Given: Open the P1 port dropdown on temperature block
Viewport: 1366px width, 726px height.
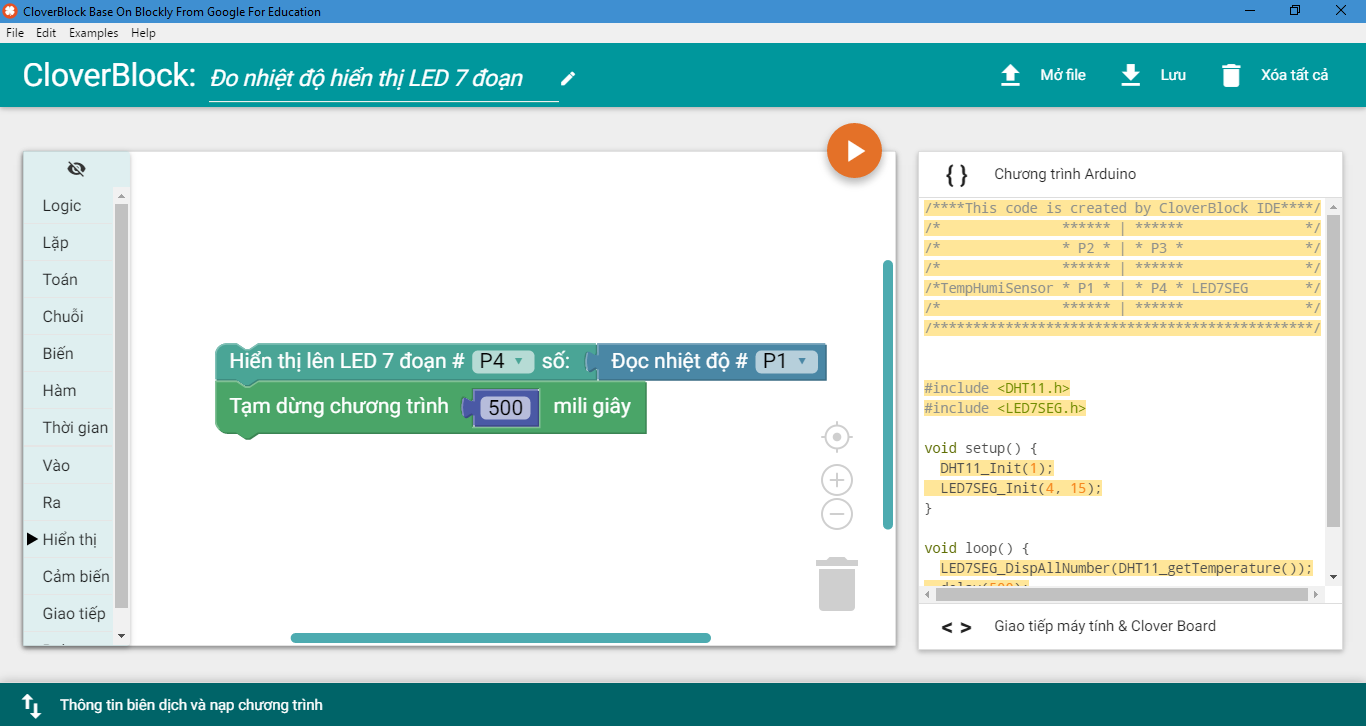Looking at the screenshot, I should (786, 361).
